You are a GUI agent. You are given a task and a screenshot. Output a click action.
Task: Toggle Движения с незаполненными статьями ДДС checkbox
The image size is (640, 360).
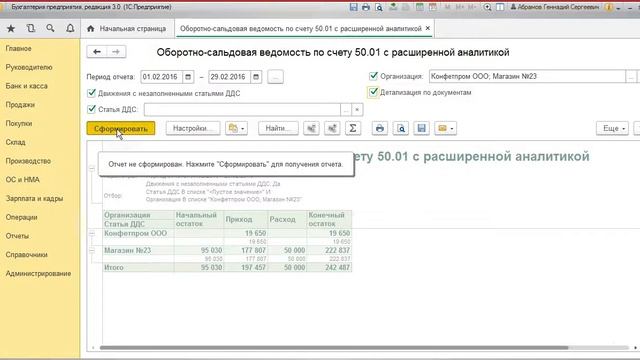(91, 93)
